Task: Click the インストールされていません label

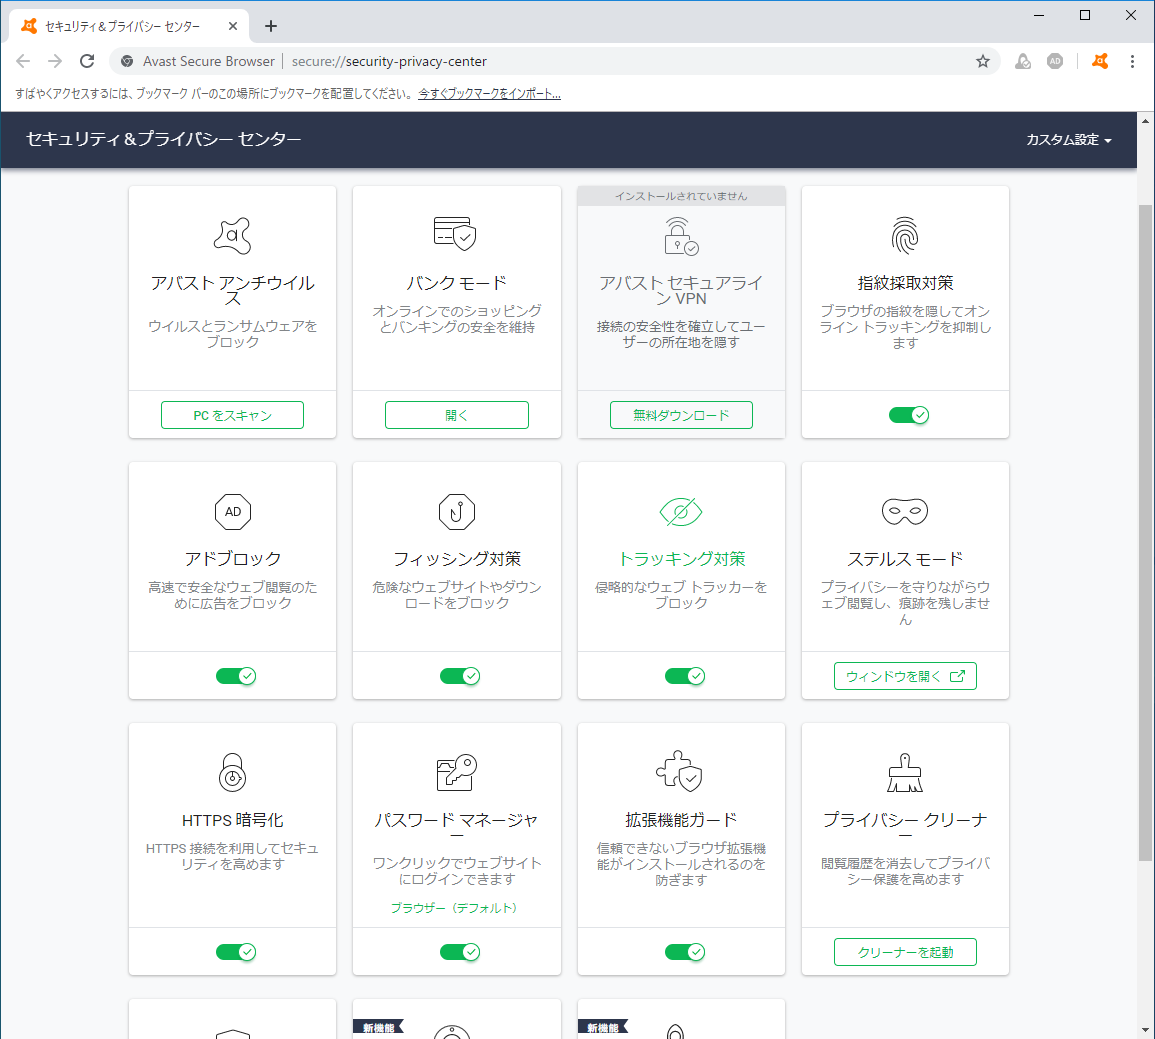Action: pyautogui.click(x=681, y=196)
